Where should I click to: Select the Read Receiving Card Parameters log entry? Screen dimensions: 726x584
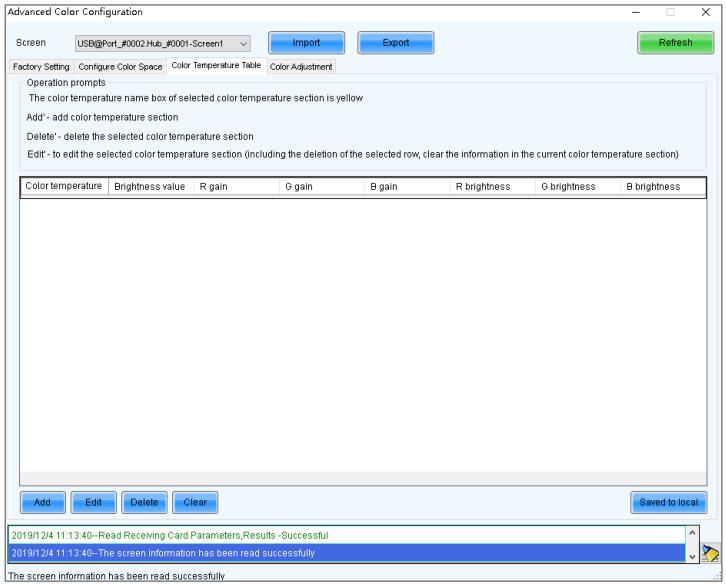pos(346,535)
